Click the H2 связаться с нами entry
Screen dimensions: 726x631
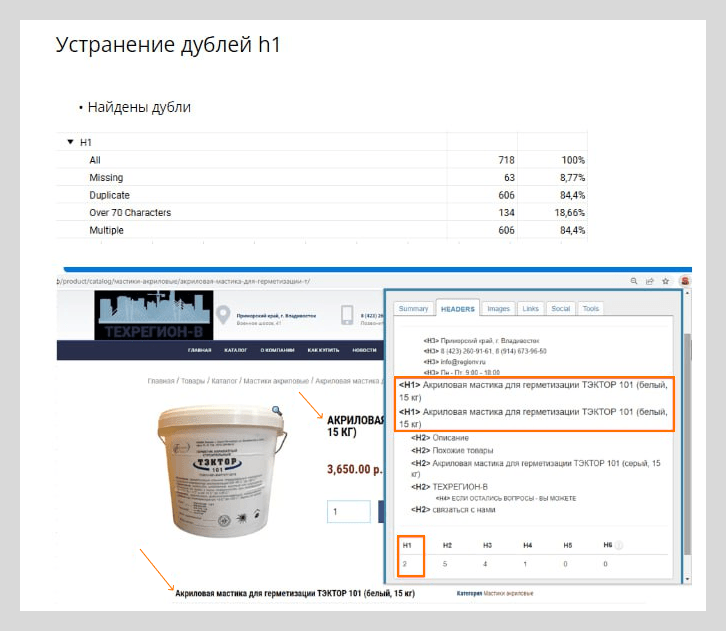(453, 509)
